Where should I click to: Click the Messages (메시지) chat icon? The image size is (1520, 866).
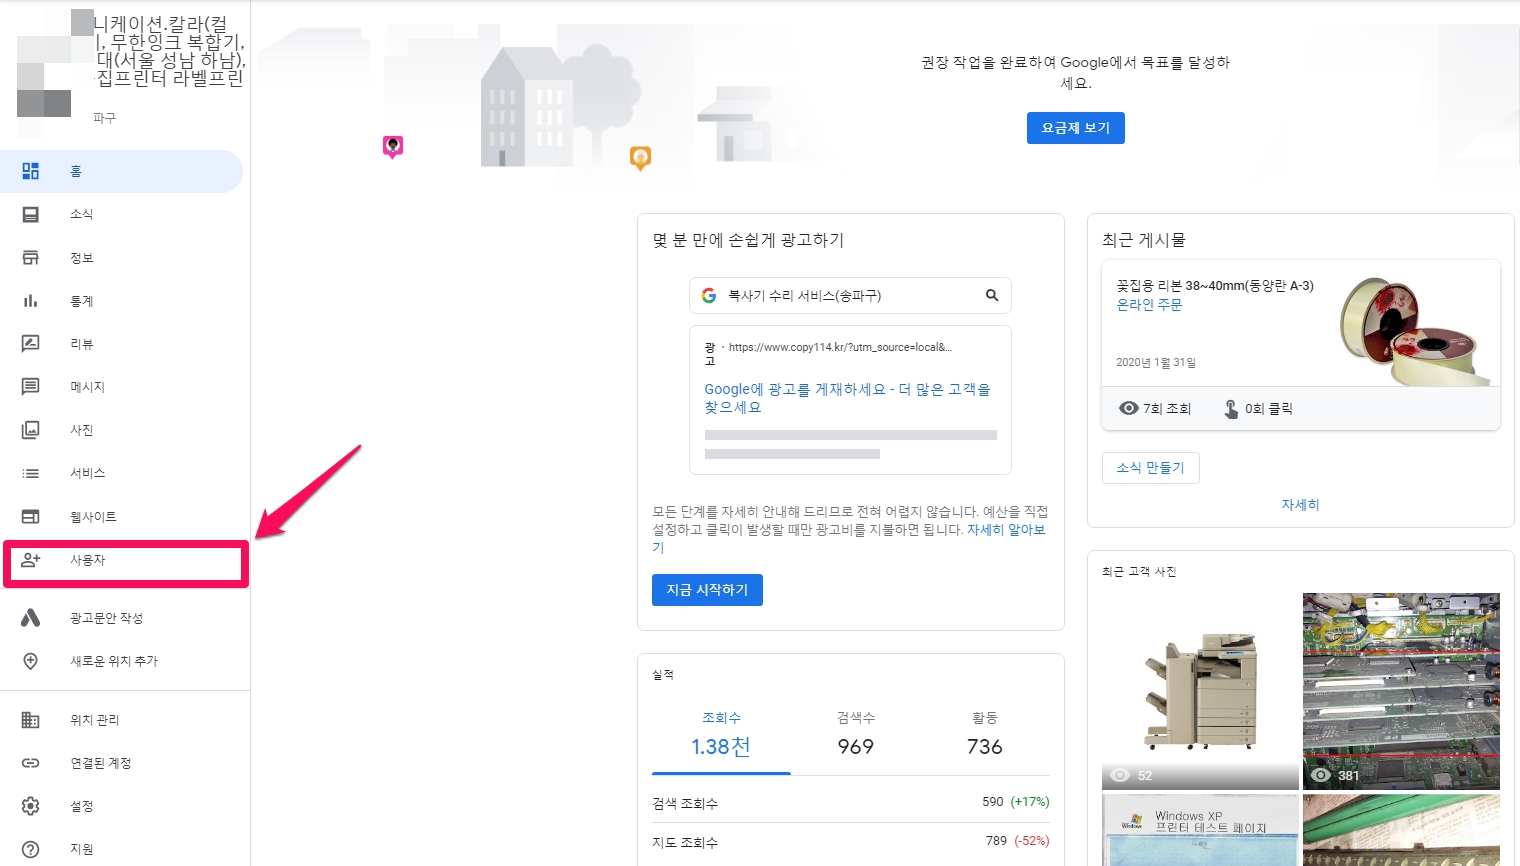[31, 387]
